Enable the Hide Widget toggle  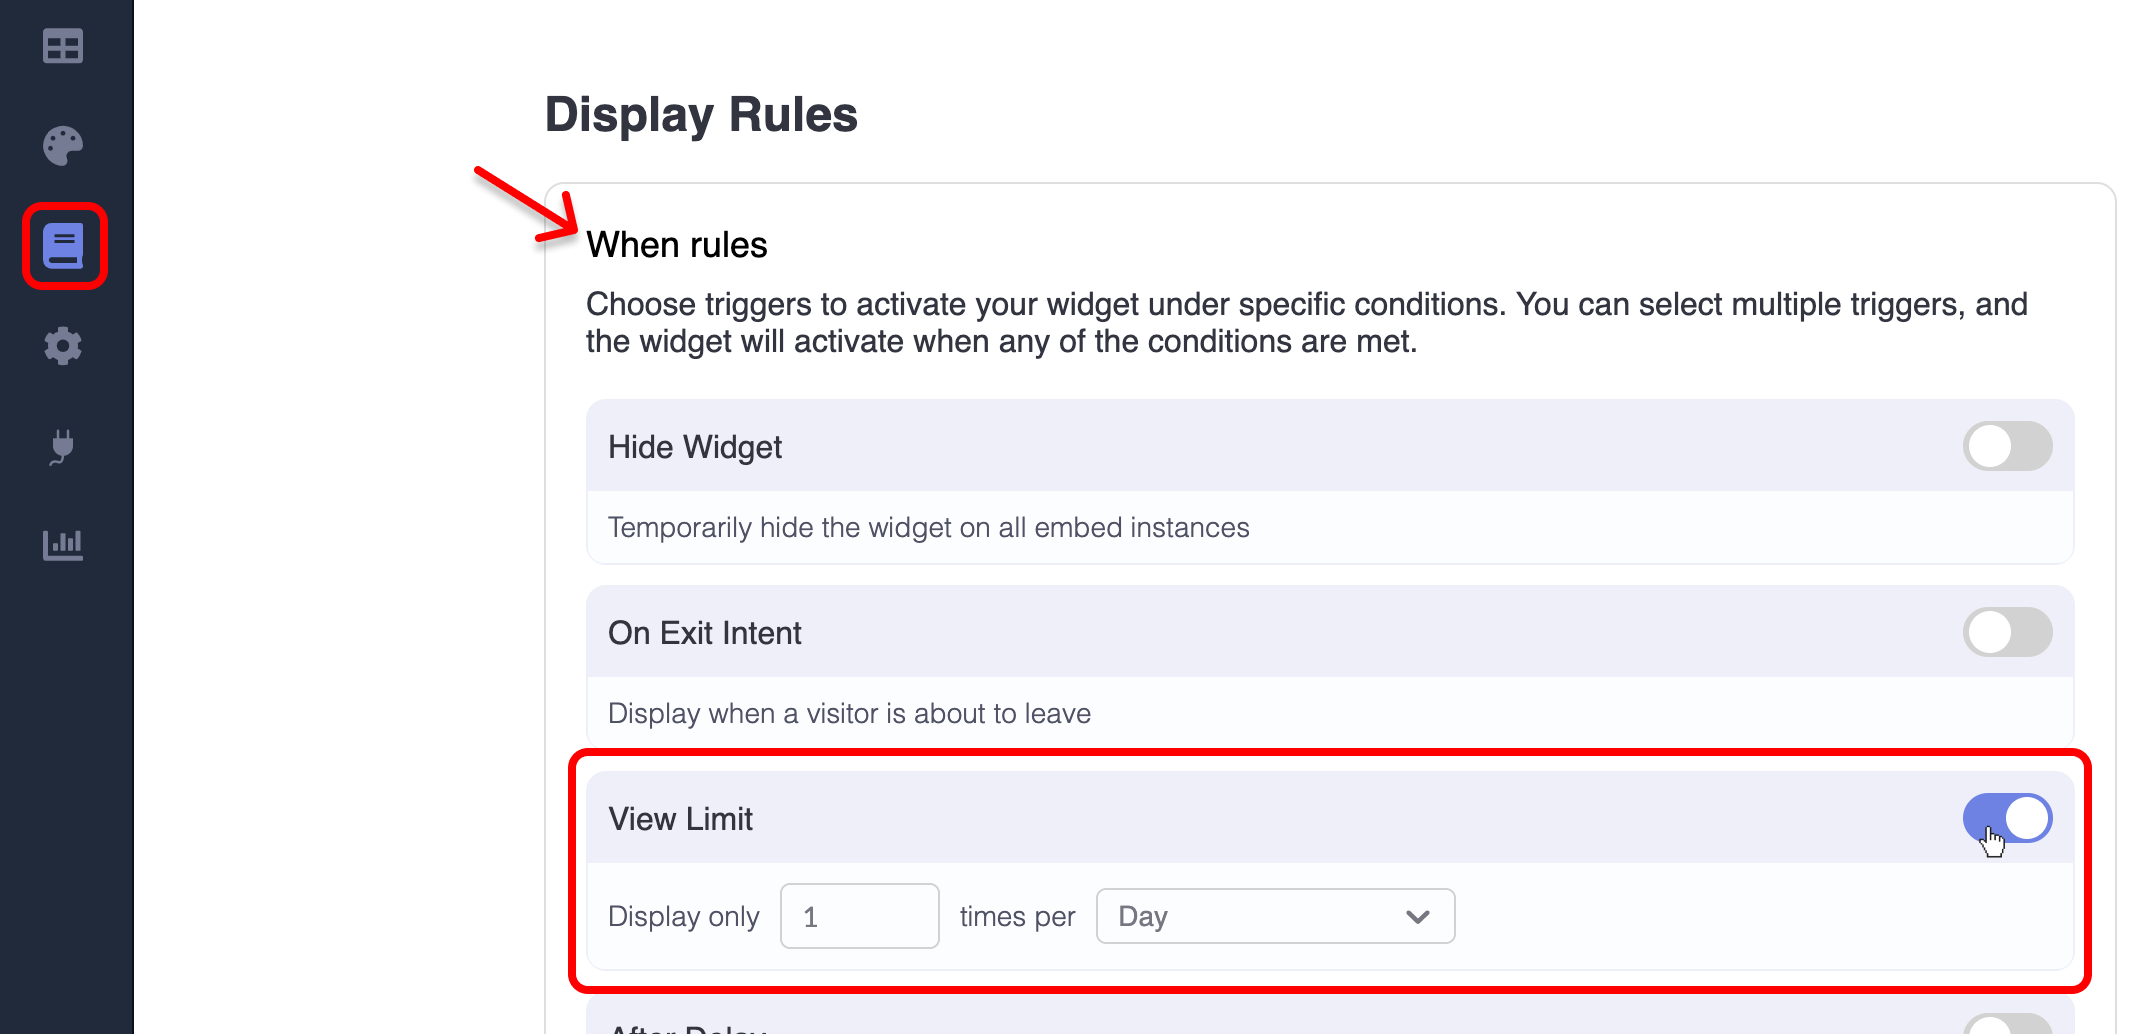(x=2007, y=446)
